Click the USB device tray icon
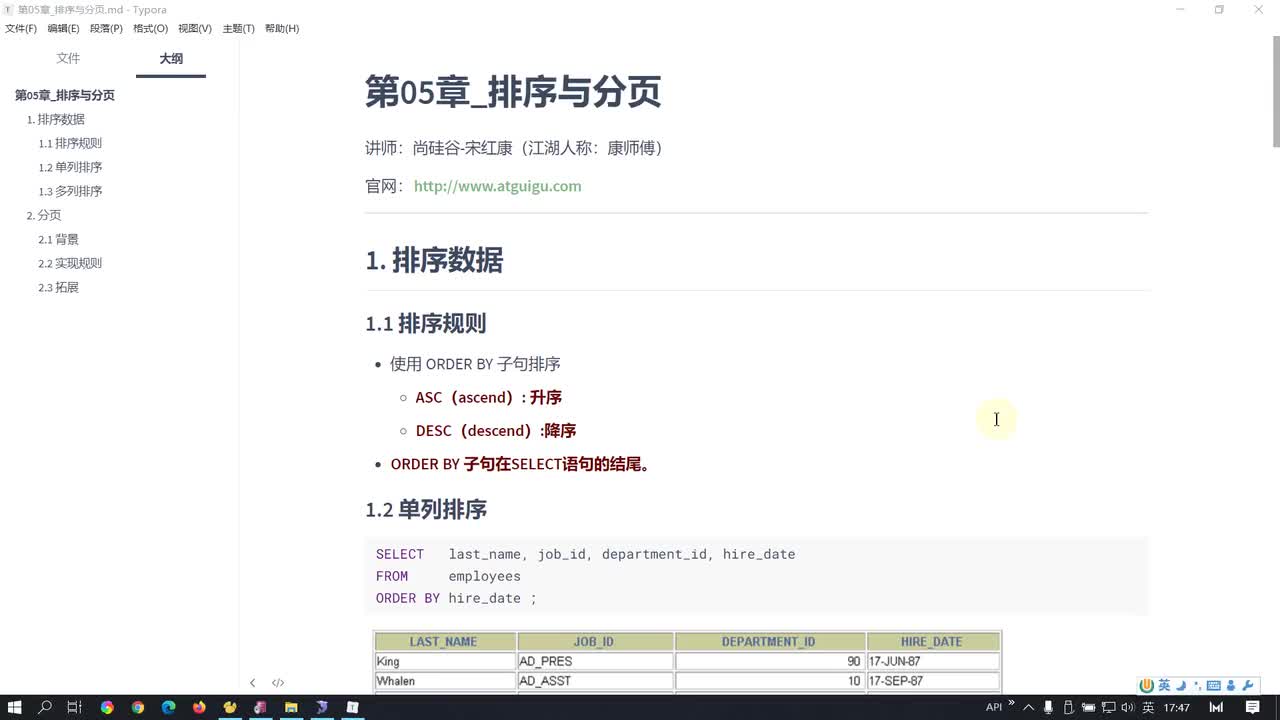 (1069, 708)
